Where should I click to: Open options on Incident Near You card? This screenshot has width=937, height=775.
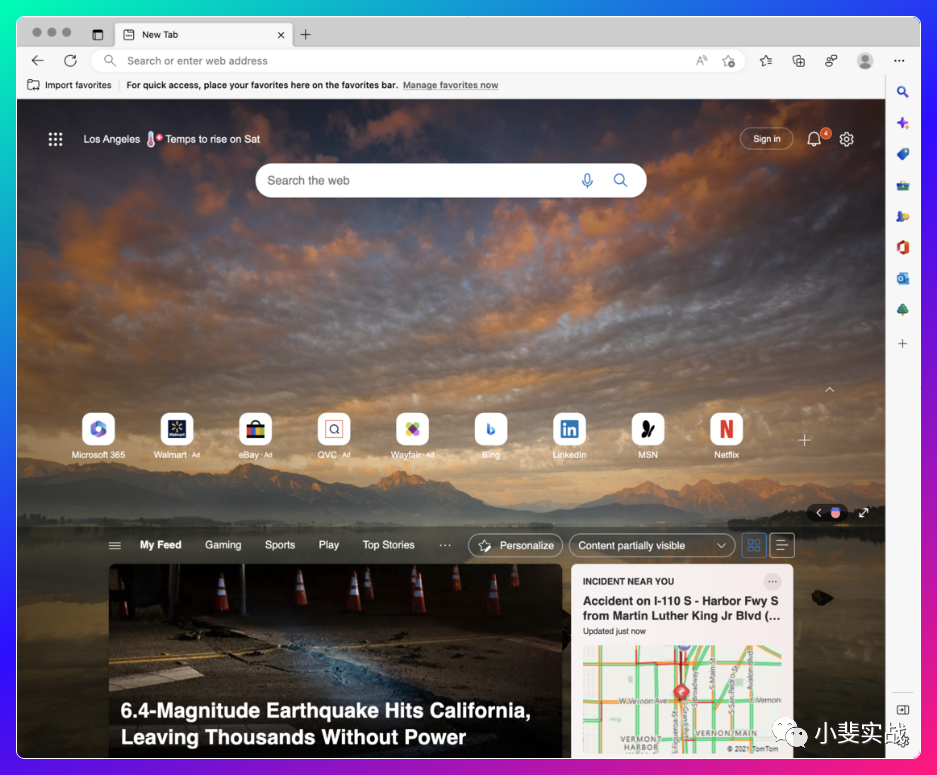[772, 581]
